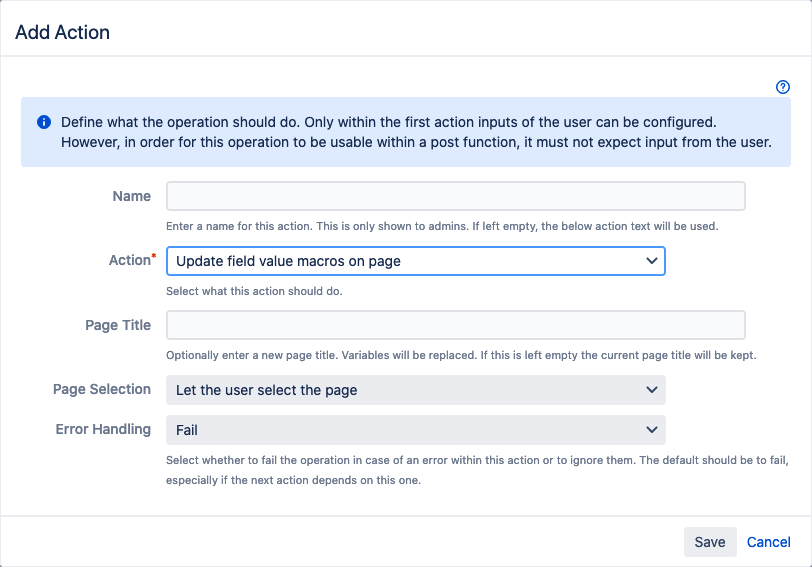Open the Error Handling dropdown set to Fail
This screenshot has width=812, height=567.
415,430
